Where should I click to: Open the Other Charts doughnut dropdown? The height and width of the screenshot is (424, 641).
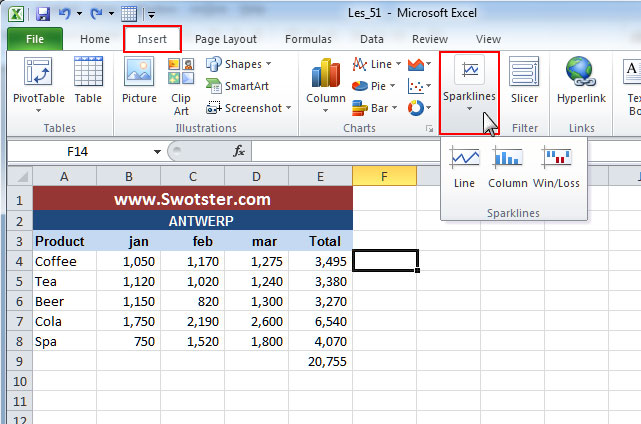419,108
